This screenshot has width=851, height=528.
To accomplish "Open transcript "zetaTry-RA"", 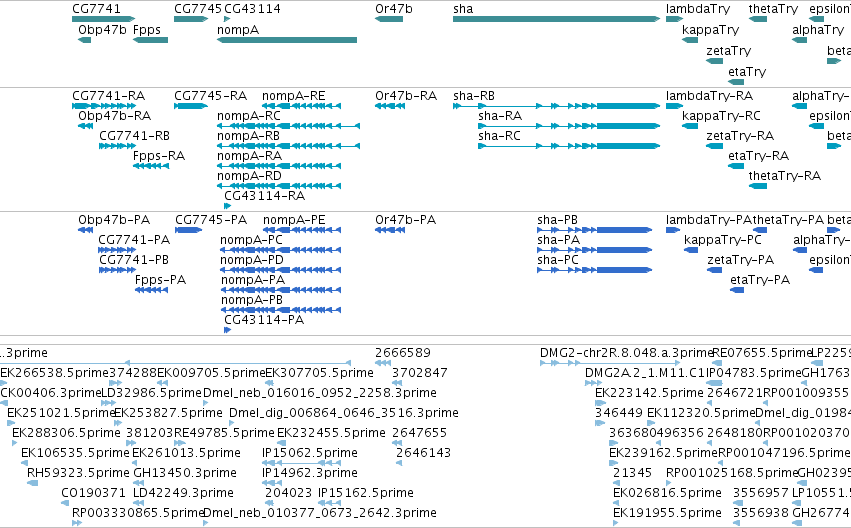I will point(740,136).
